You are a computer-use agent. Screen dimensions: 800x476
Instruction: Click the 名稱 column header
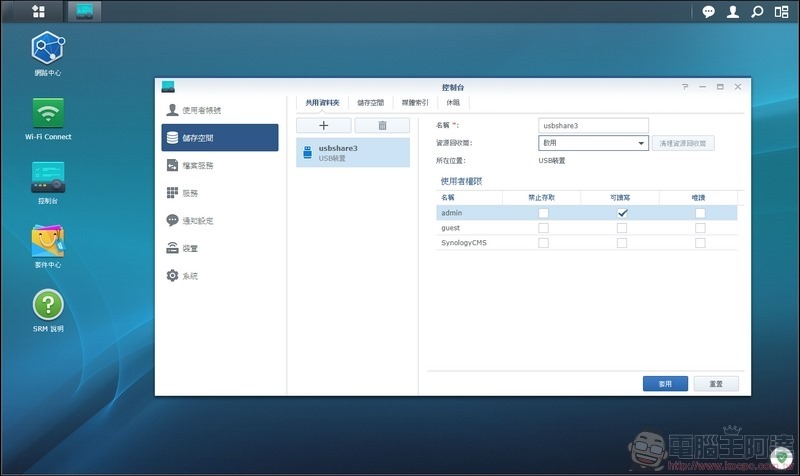click(x=469, y=197)
